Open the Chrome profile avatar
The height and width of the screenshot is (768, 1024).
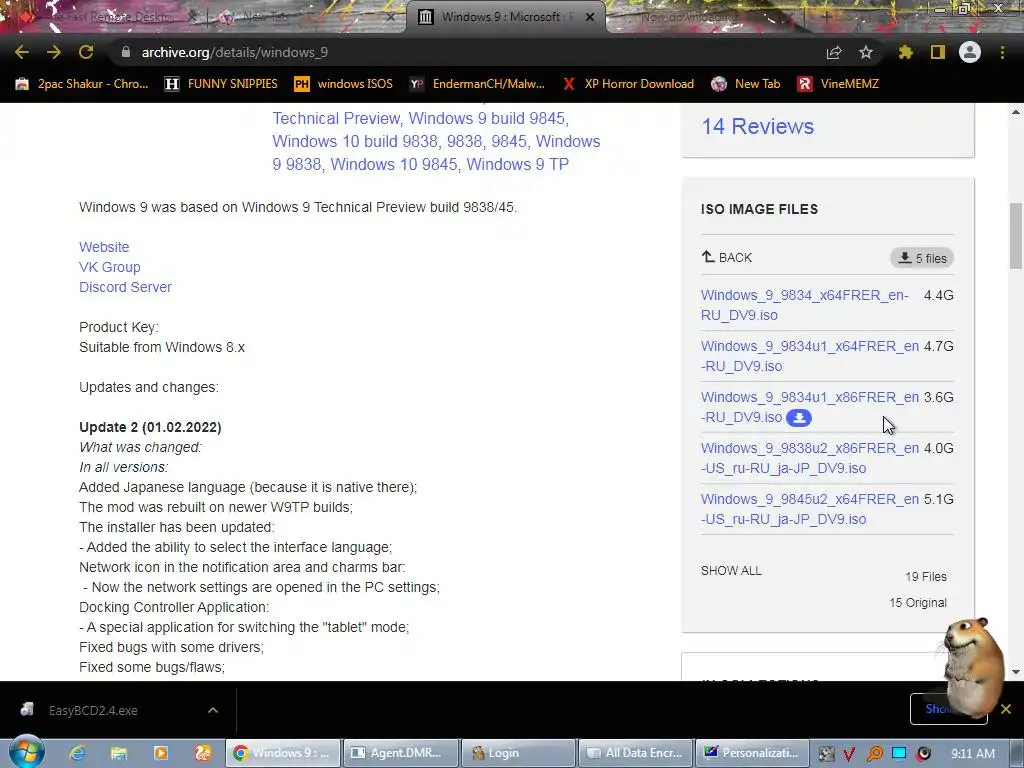(970, 52)
